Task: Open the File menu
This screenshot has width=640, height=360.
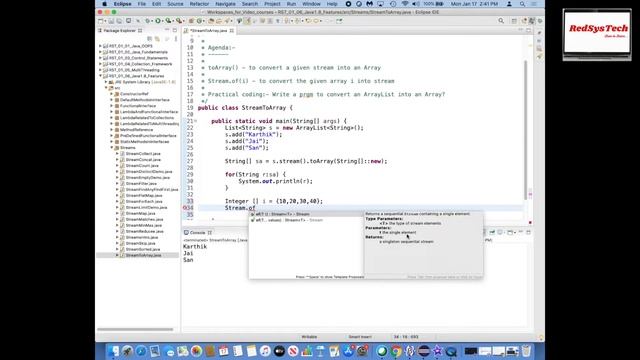Action: coord(142,4)
